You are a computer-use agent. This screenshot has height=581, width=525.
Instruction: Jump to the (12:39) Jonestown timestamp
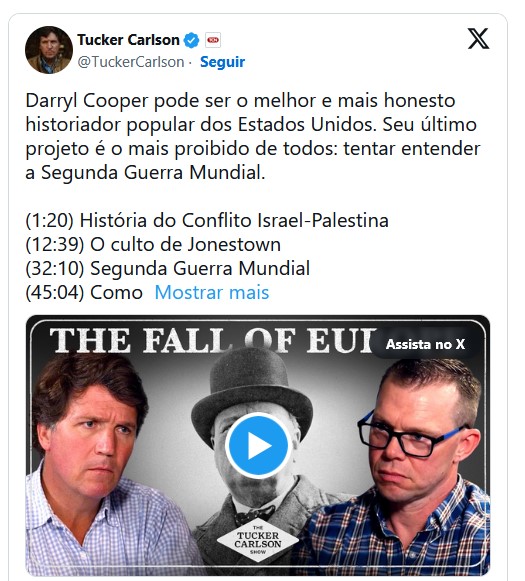pos(55,245)
